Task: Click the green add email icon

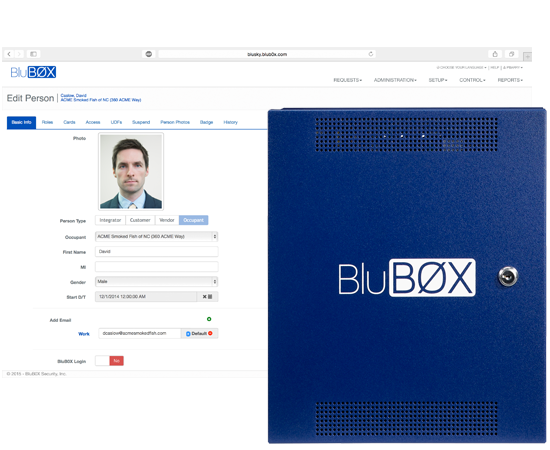Action: [209, 319]
